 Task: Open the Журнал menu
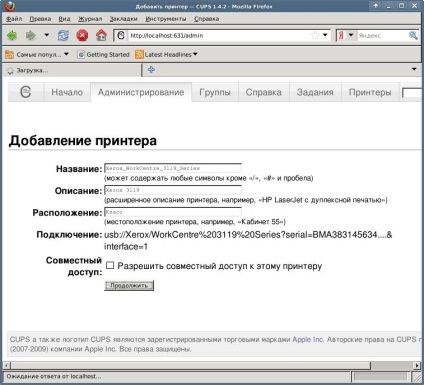90,19
